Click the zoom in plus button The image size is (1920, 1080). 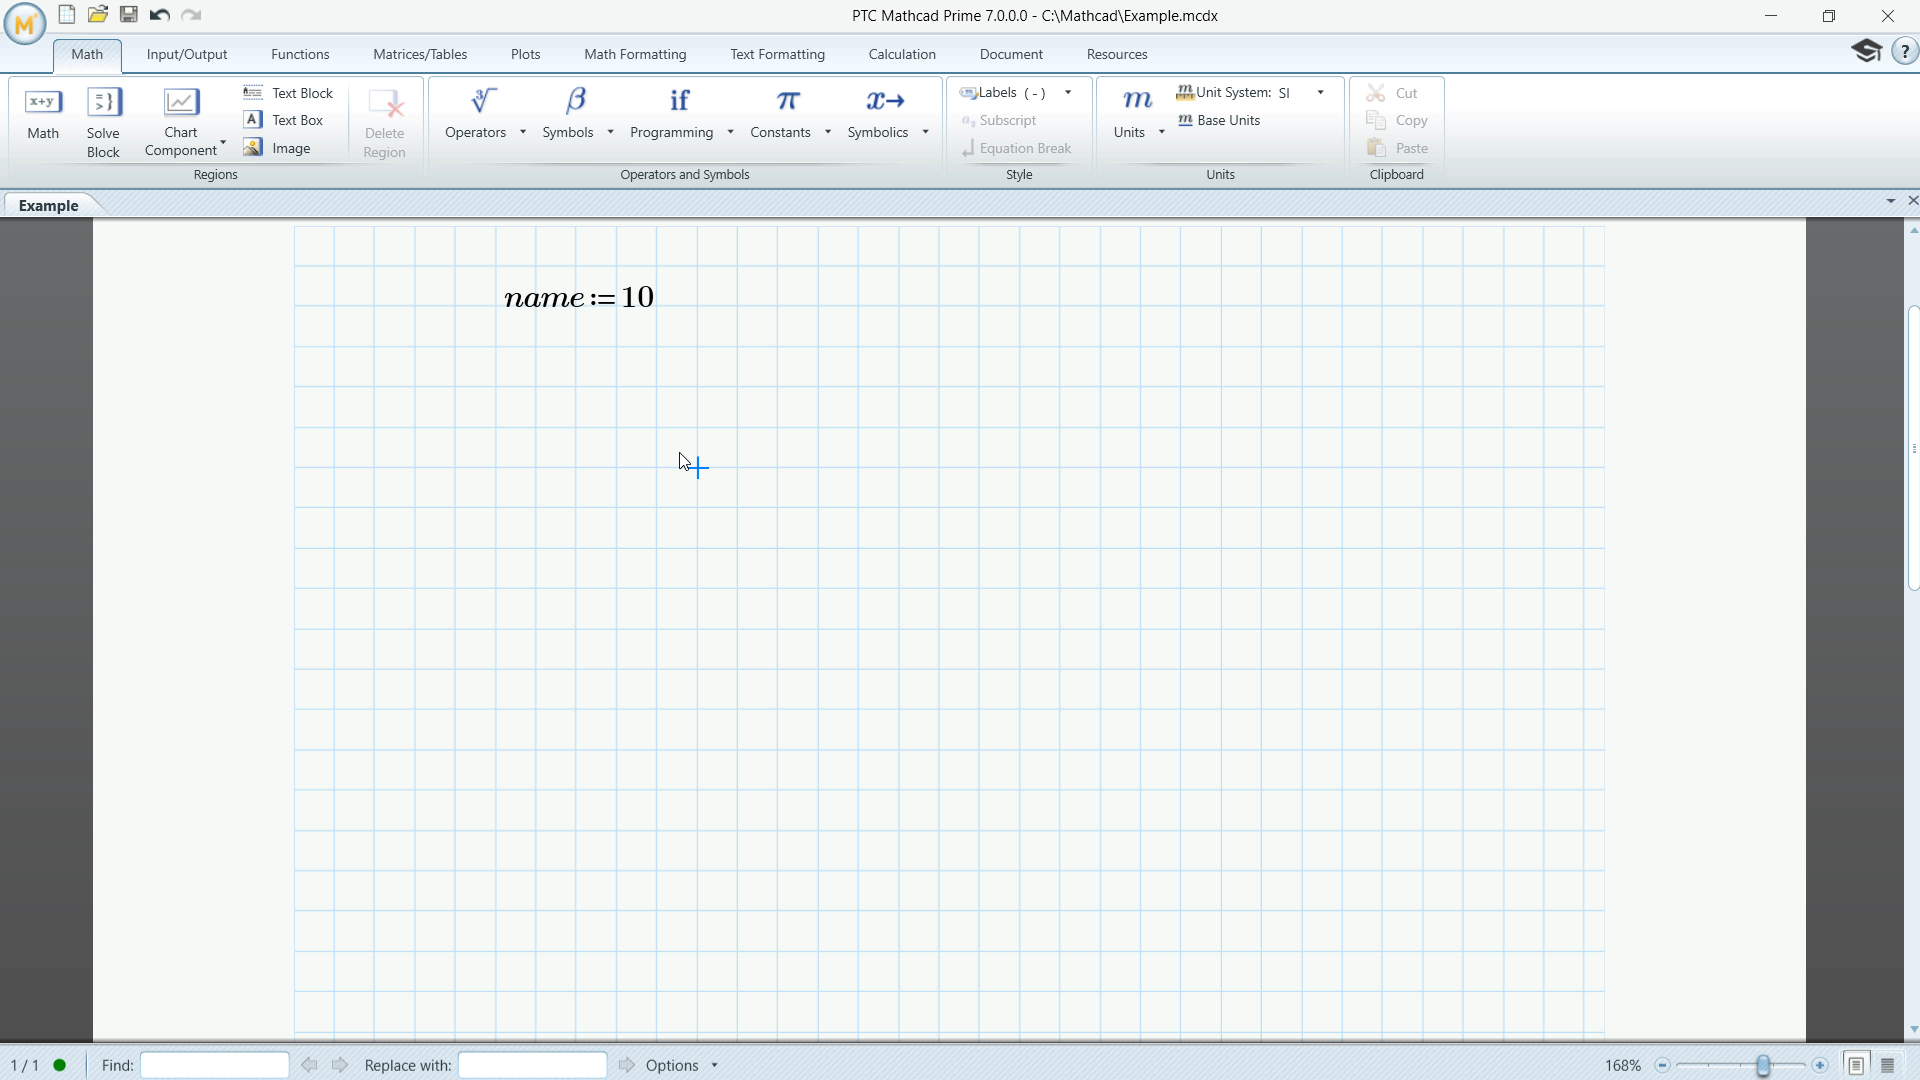(x=1820, y=1065)
